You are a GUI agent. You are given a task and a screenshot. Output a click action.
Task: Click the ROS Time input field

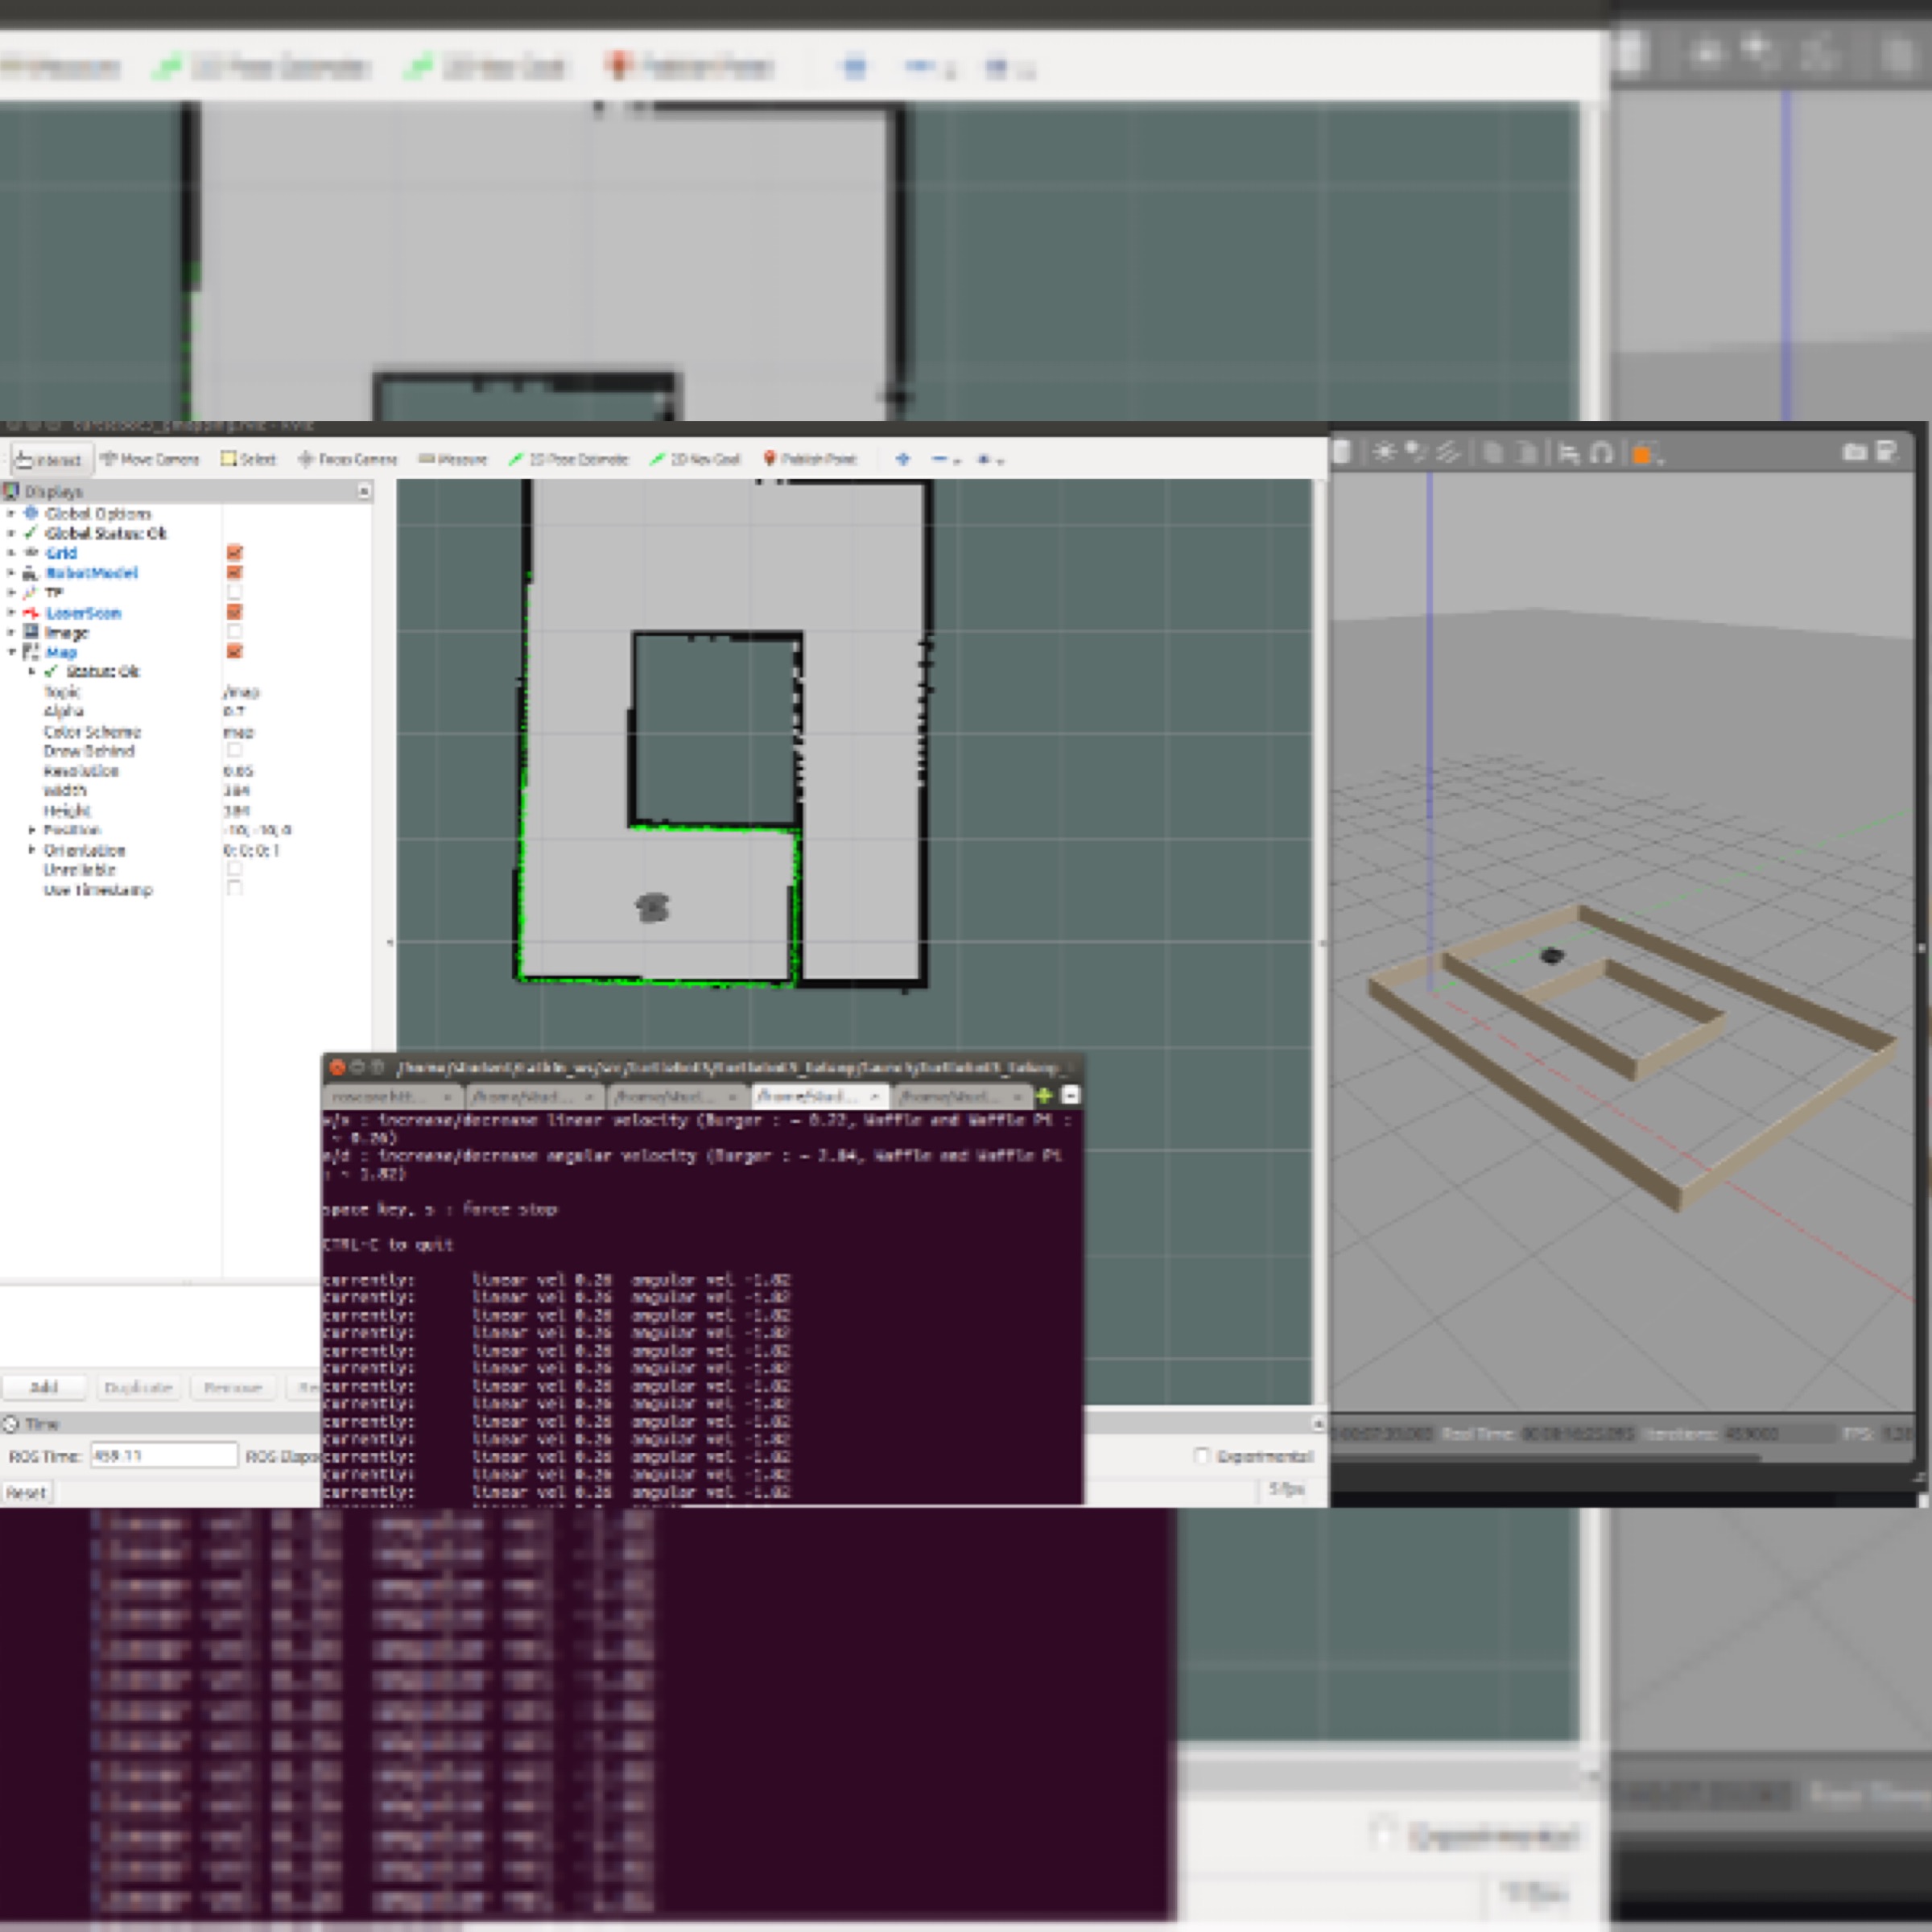click(x=164, y=1456)
